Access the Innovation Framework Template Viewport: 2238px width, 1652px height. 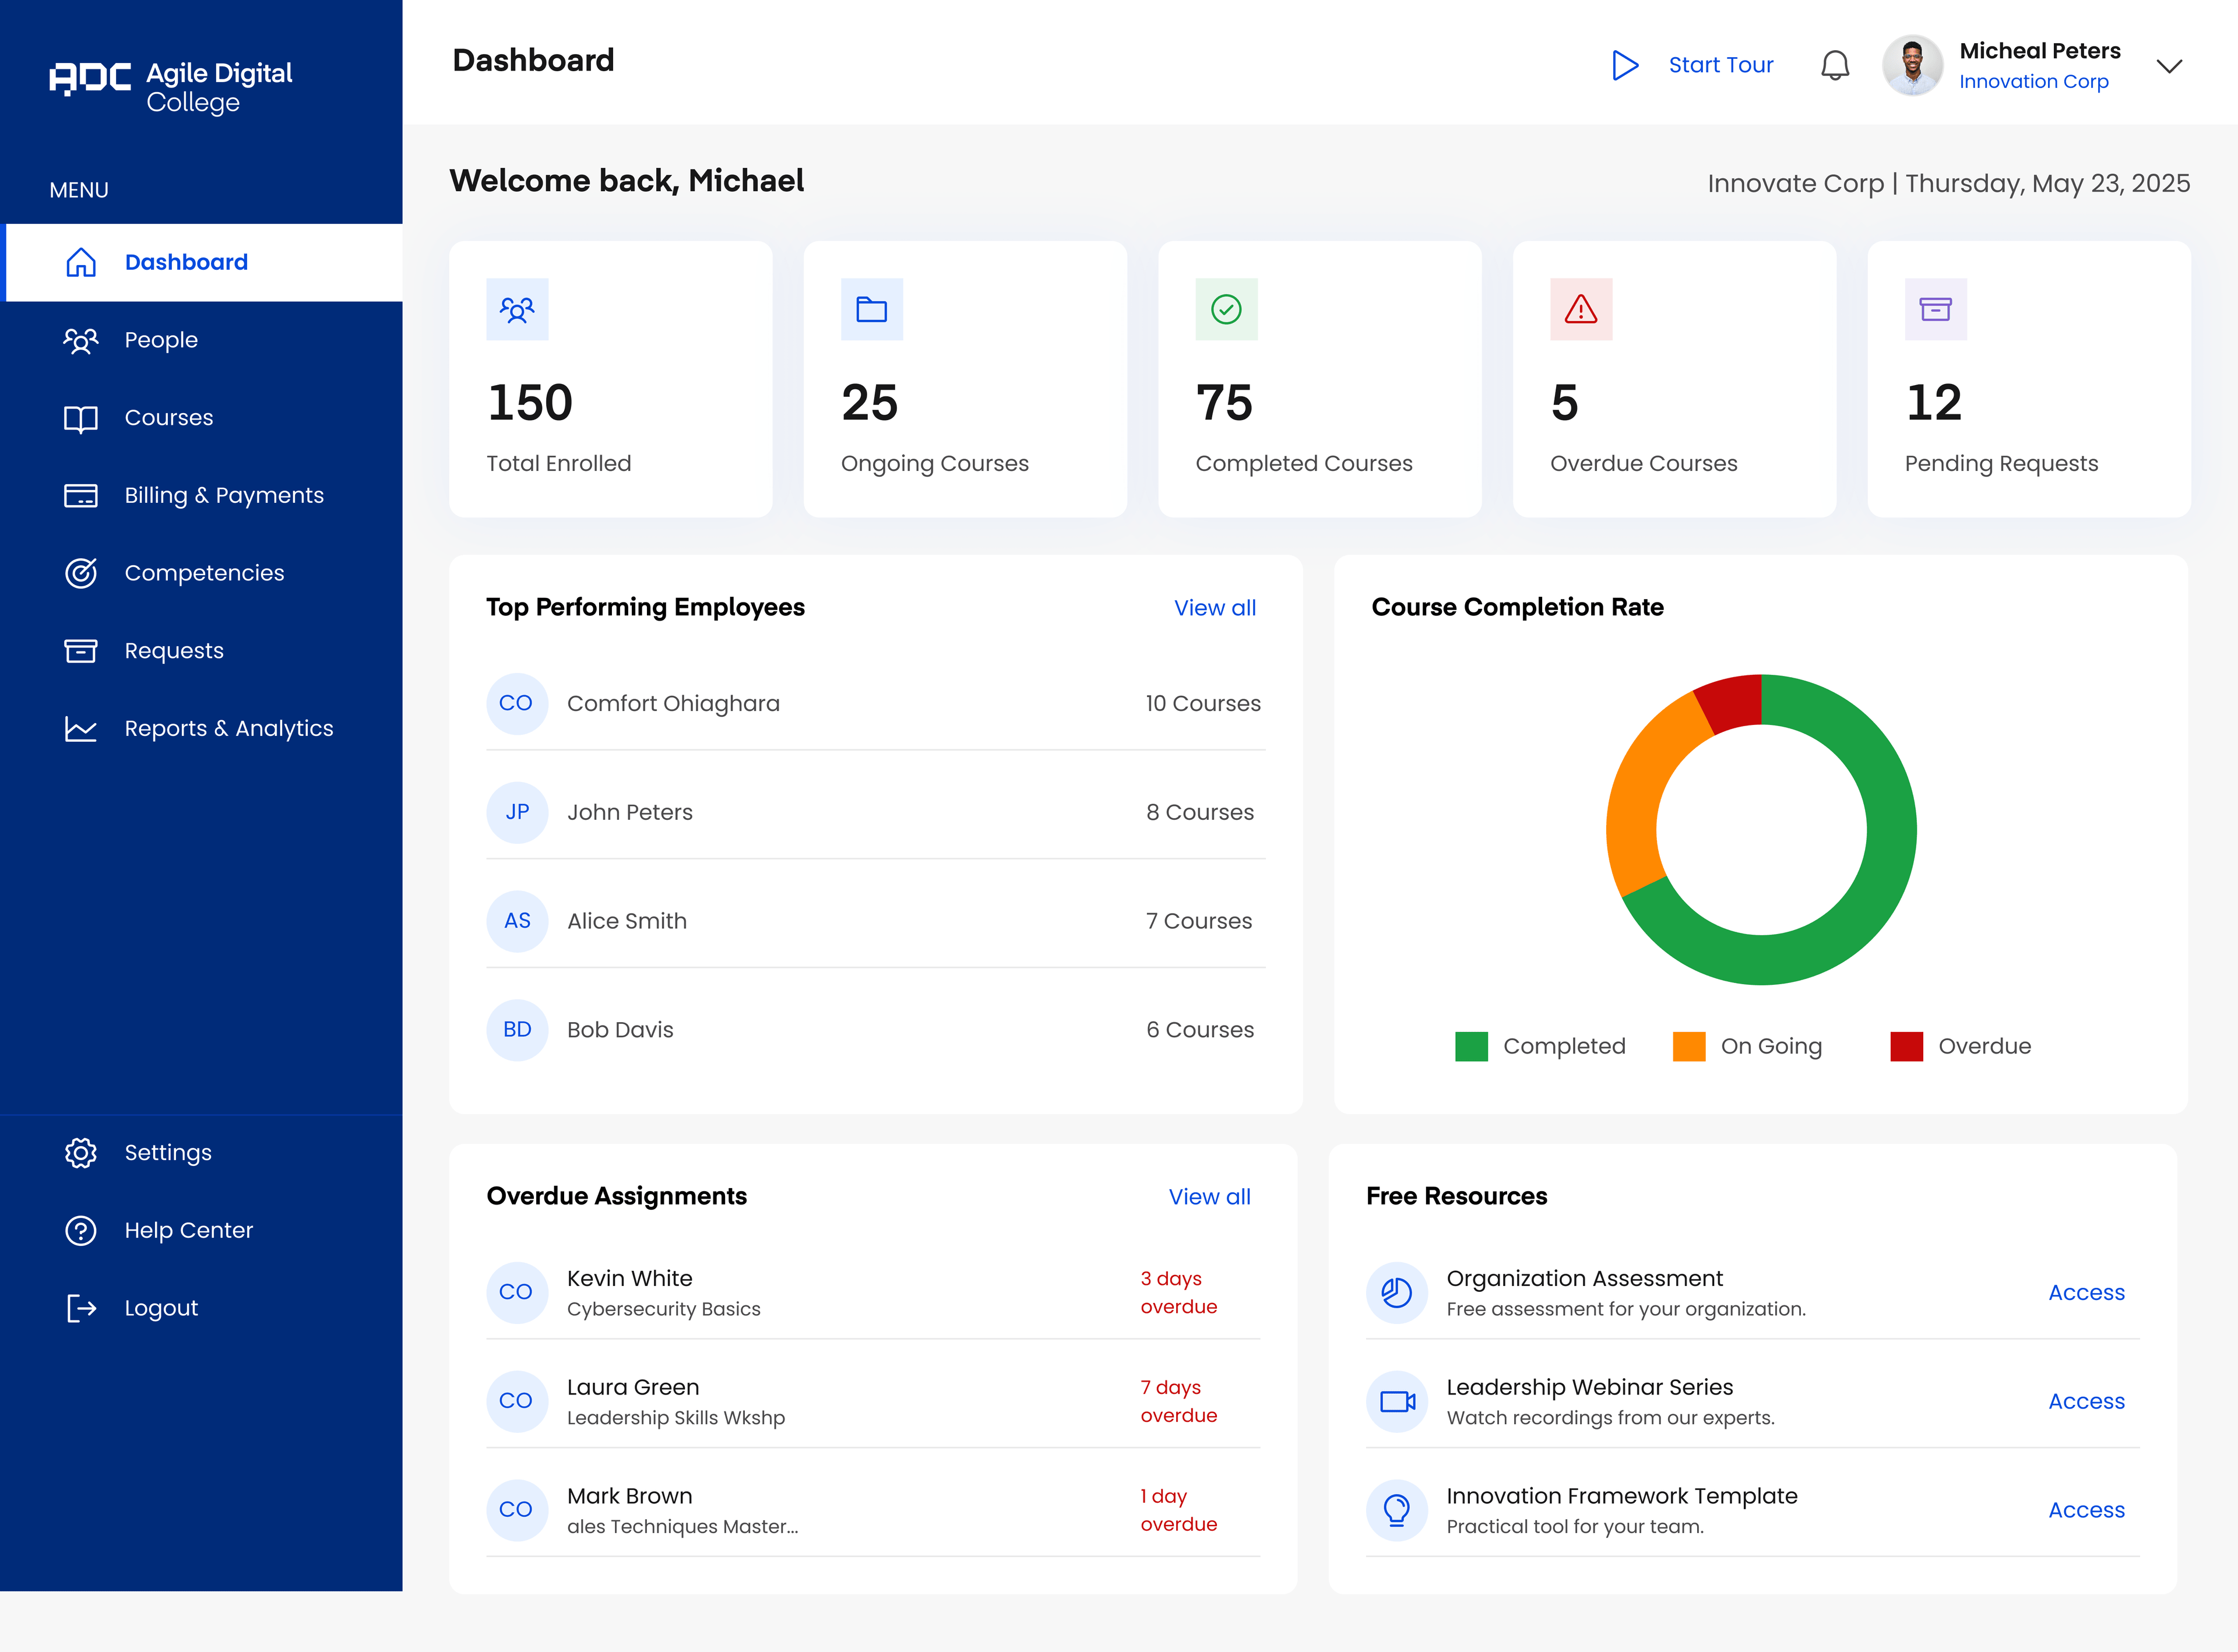click(2086, 1510)
